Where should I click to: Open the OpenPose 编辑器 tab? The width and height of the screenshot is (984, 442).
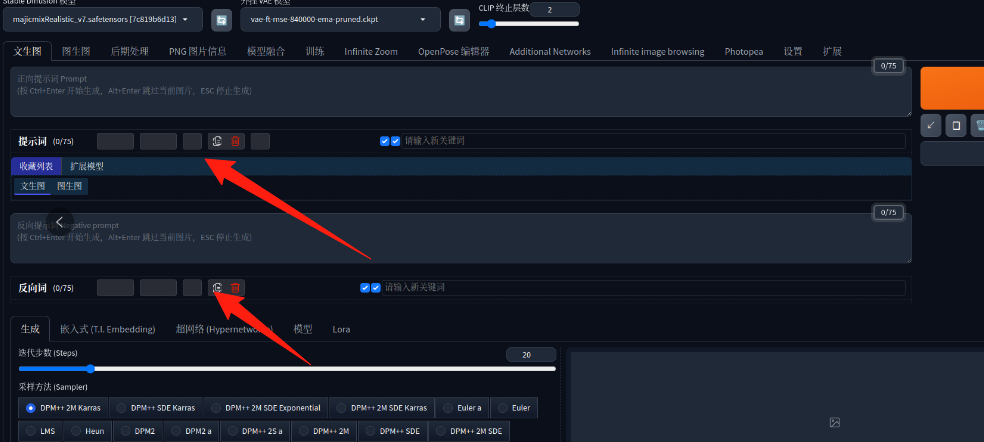pyautogui.click(x=453, y=51)
